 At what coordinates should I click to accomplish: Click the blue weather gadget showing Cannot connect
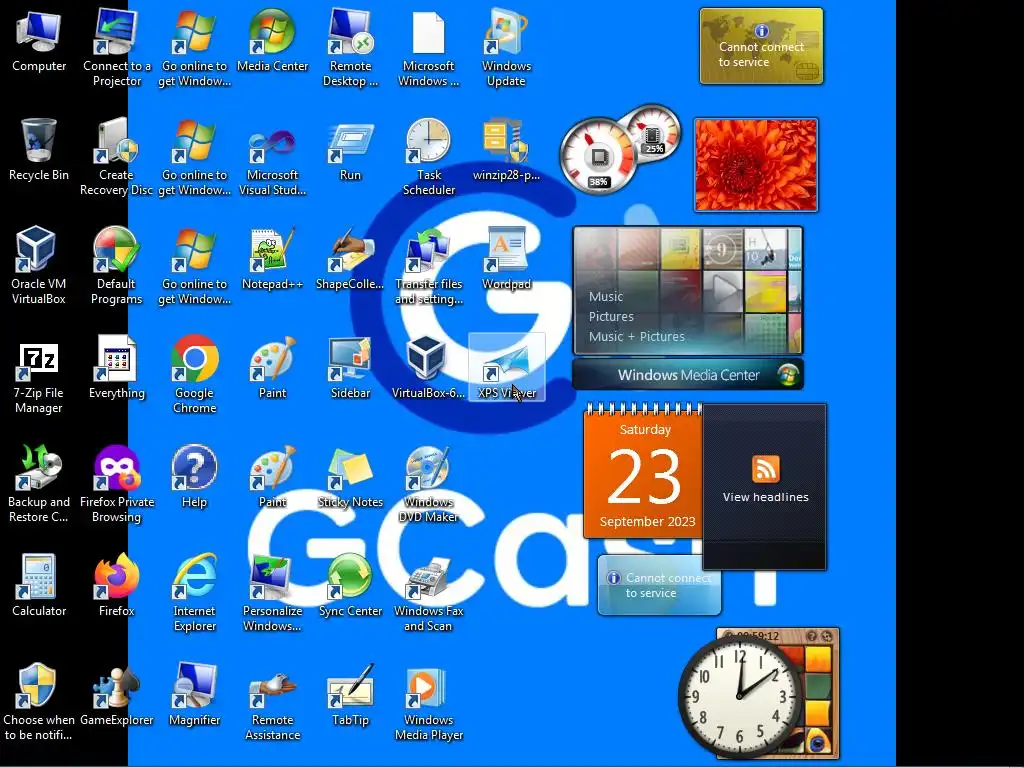coord(659,585)
